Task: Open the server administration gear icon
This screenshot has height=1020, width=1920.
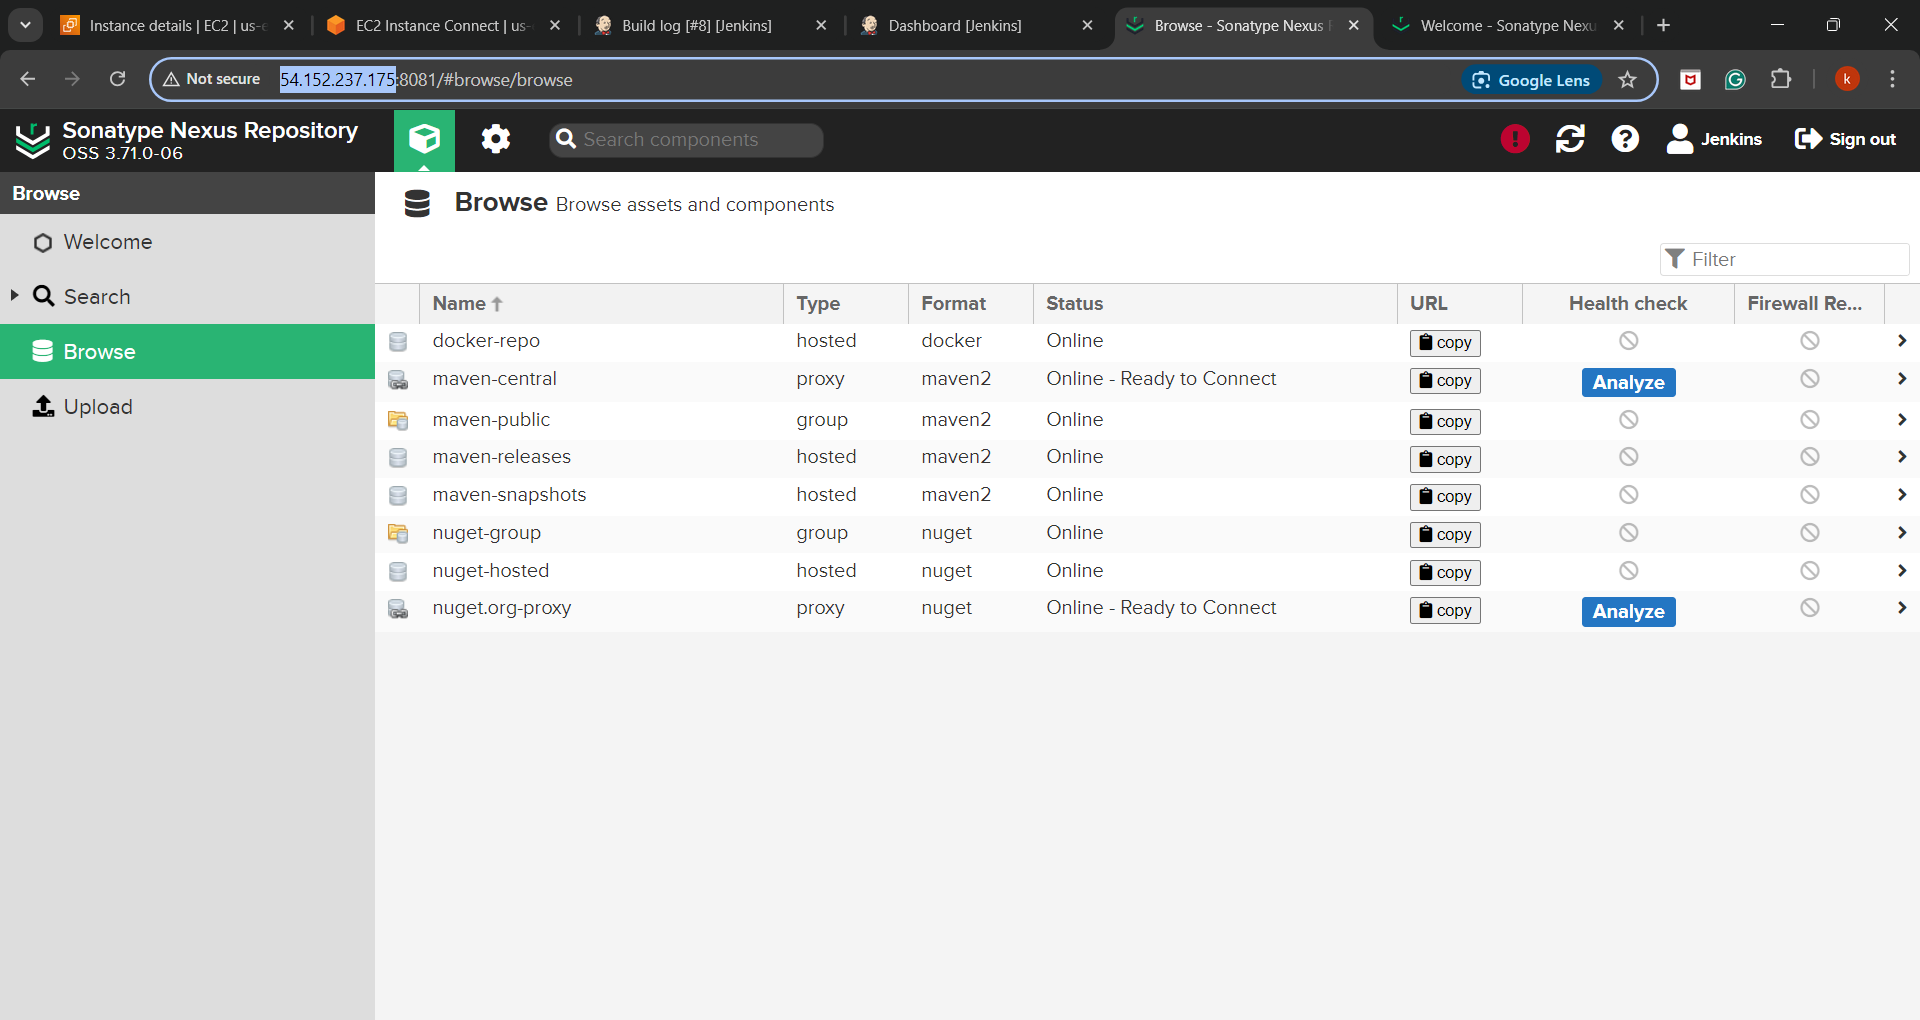Action: 495,139
